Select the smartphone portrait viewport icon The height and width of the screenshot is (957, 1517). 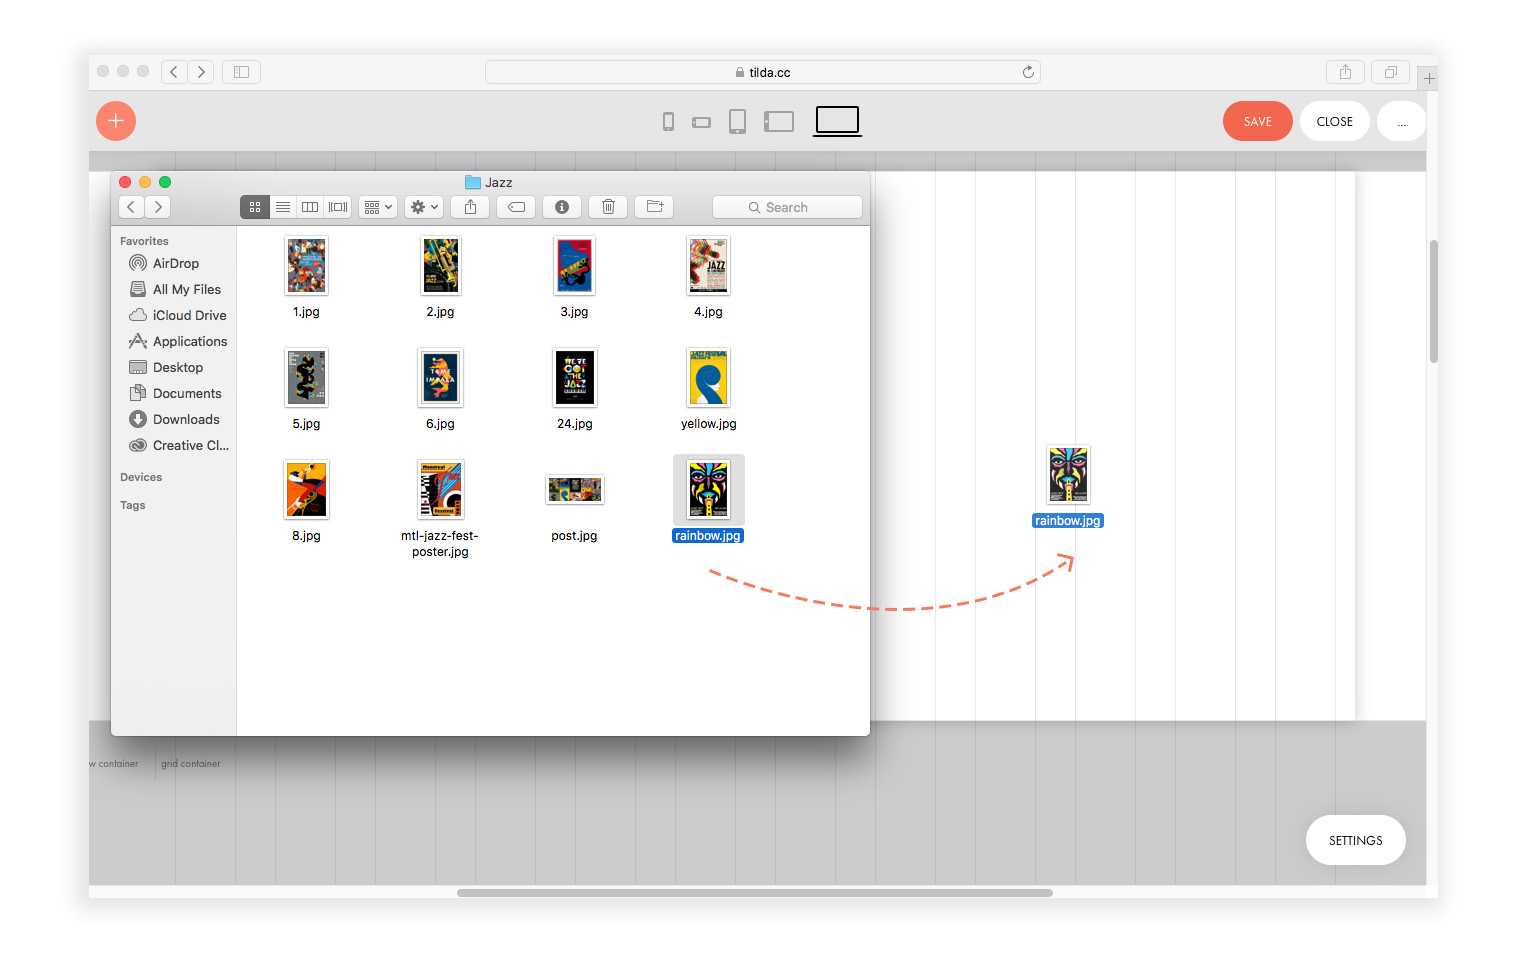click(x=668, y=122)
